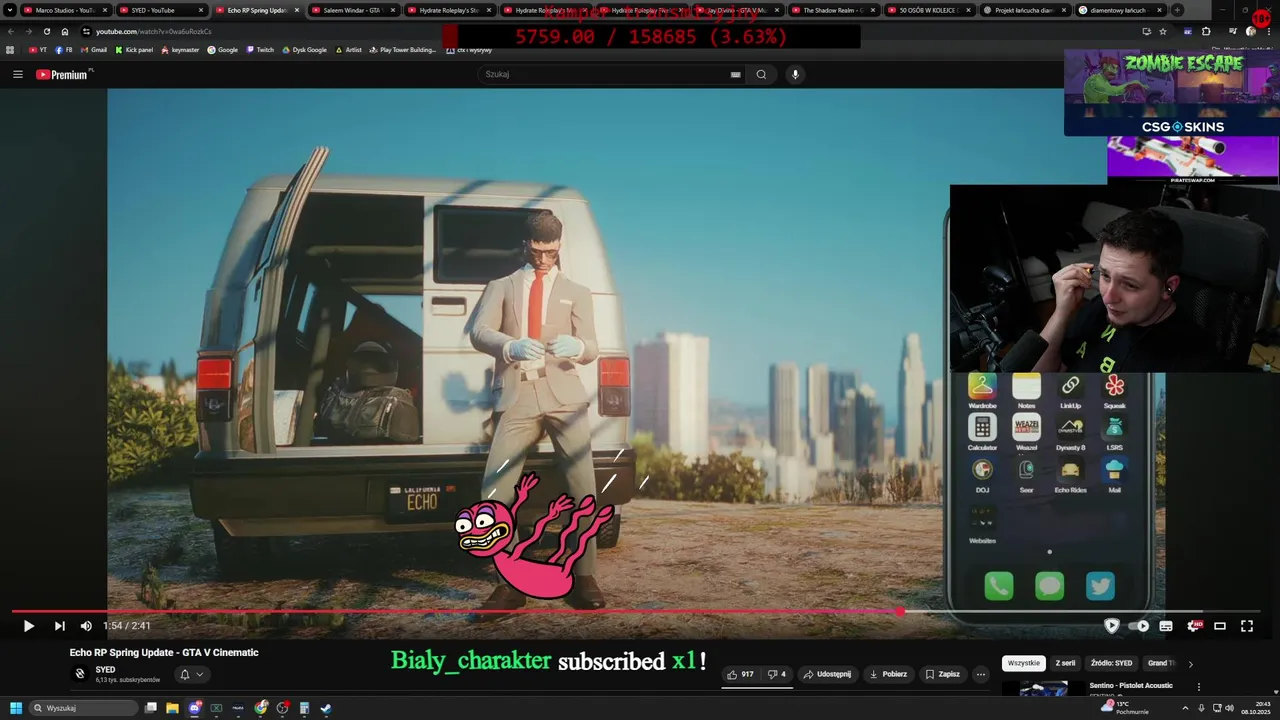Open the Kick panel bookmark
The width and height of the screenshot is (1280, 720).
tap(134, 49)
